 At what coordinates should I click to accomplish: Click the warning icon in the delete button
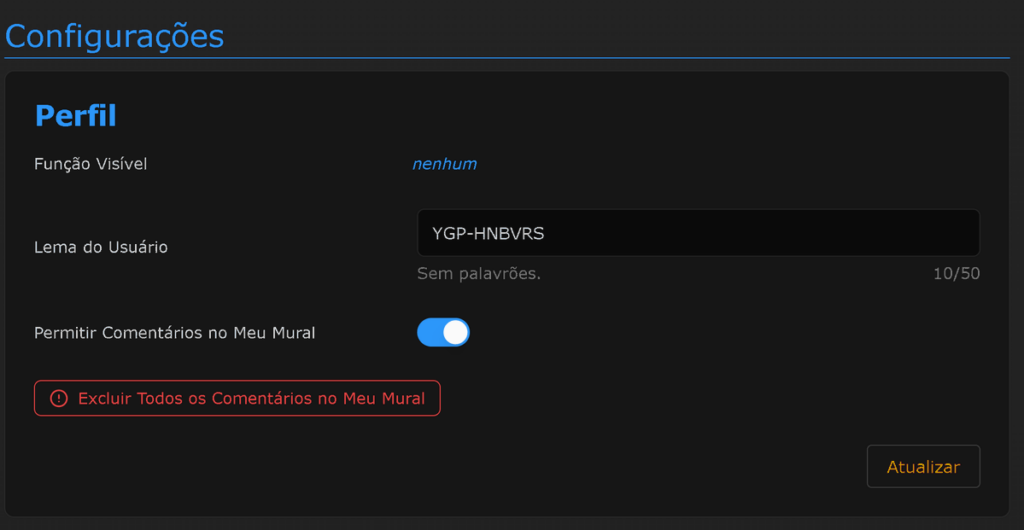59,398
